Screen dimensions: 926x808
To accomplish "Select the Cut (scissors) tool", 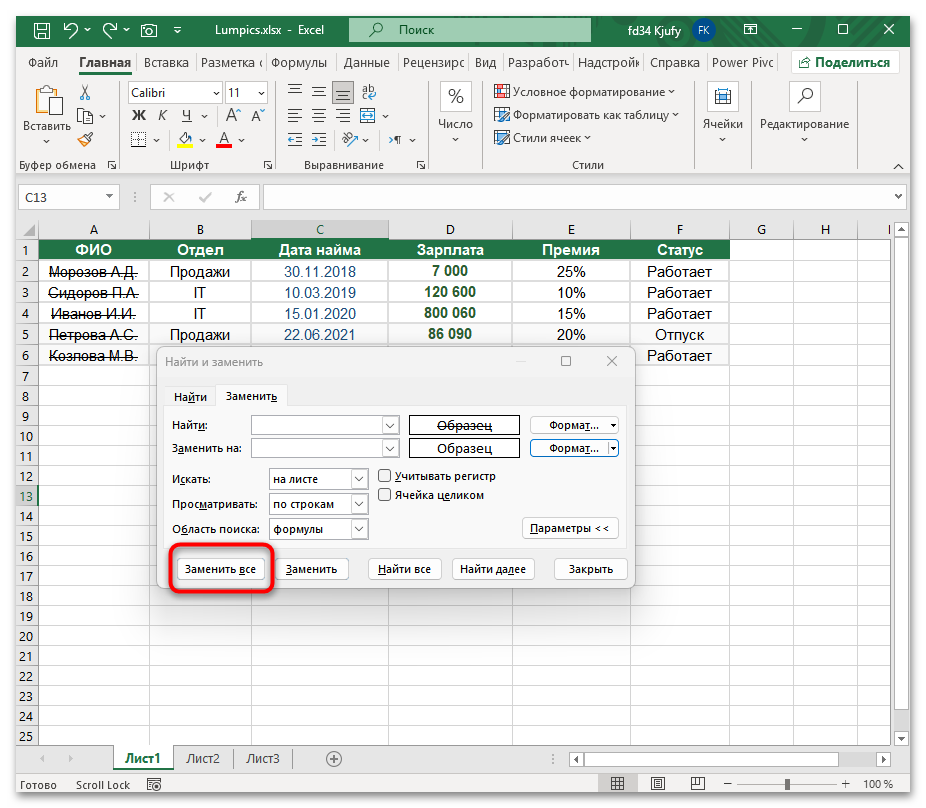I will point(83,90).
